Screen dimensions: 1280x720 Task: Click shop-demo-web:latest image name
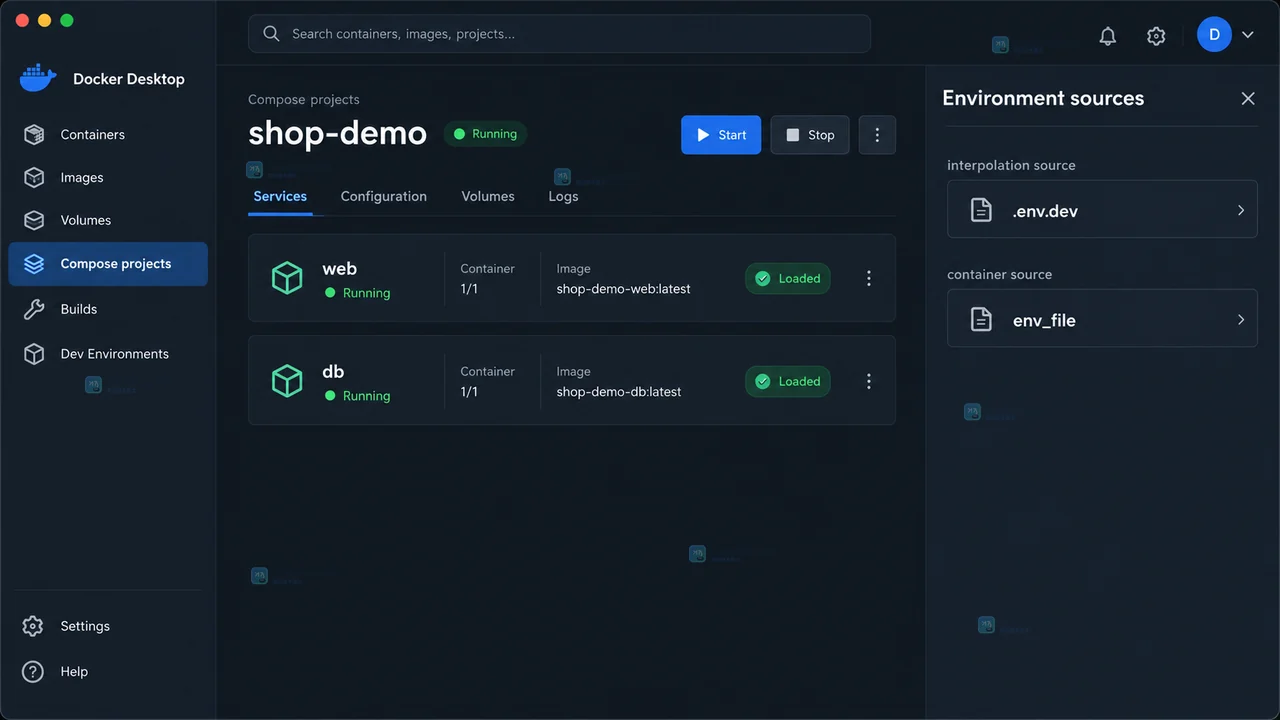624,289
